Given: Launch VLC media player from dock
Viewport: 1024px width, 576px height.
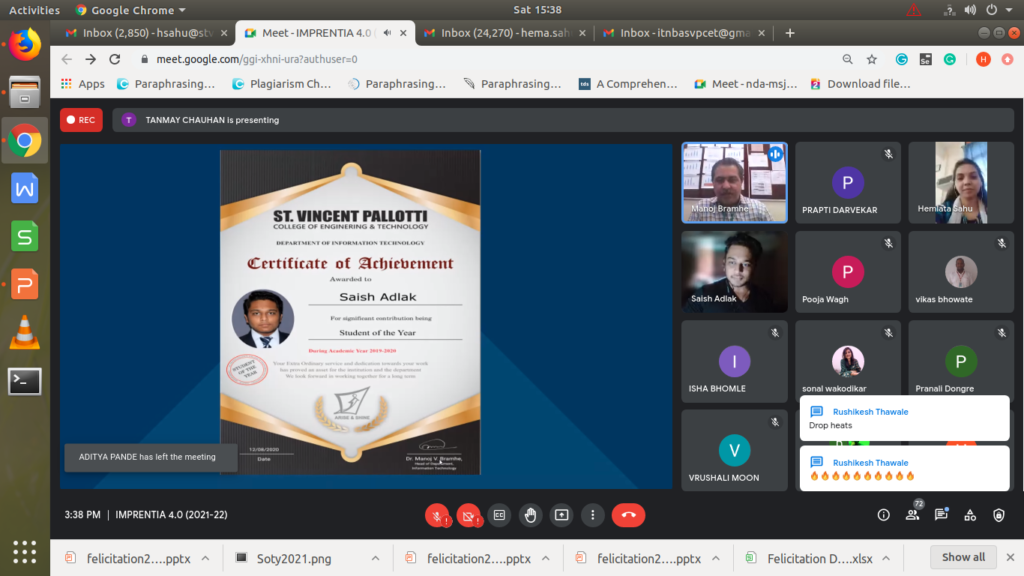Looking at the screenshot, I should coord(25,332).
